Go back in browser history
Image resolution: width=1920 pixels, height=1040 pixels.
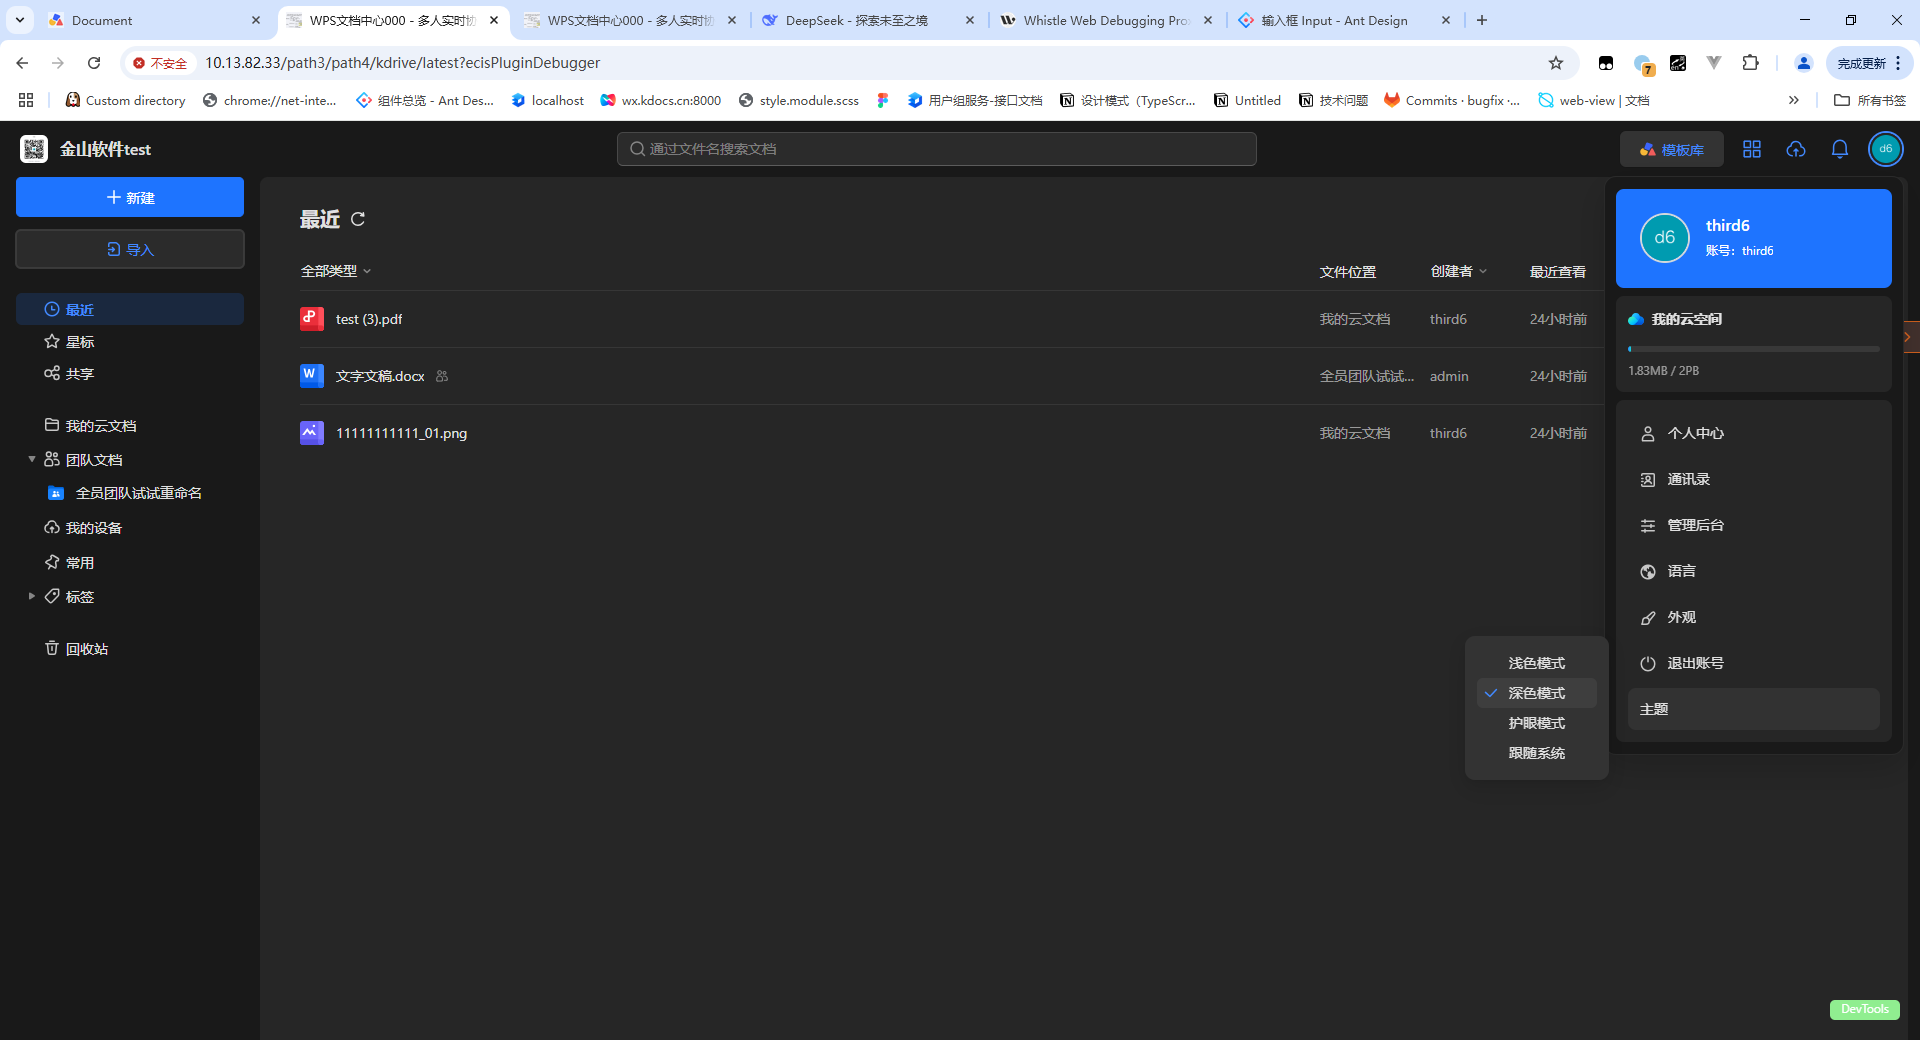tap(22, 63)
